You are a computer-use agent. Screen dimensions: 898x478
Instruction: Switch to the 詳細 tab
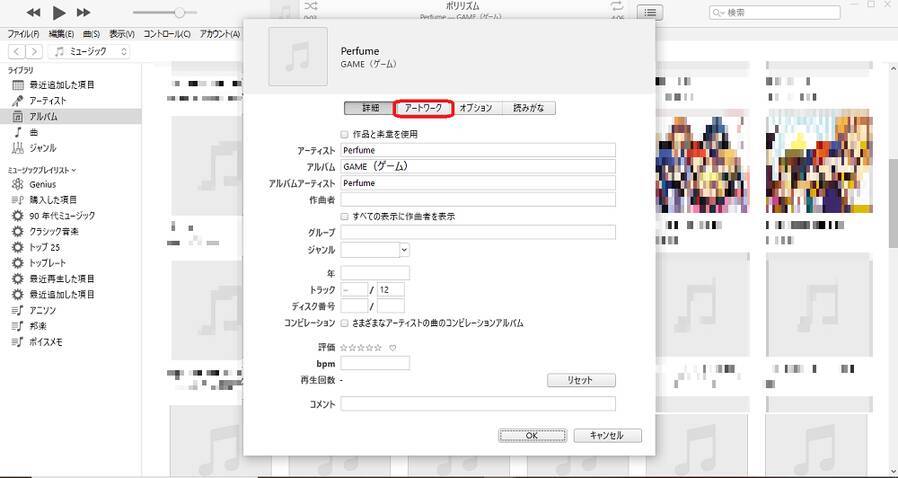[x=370, y=108]
